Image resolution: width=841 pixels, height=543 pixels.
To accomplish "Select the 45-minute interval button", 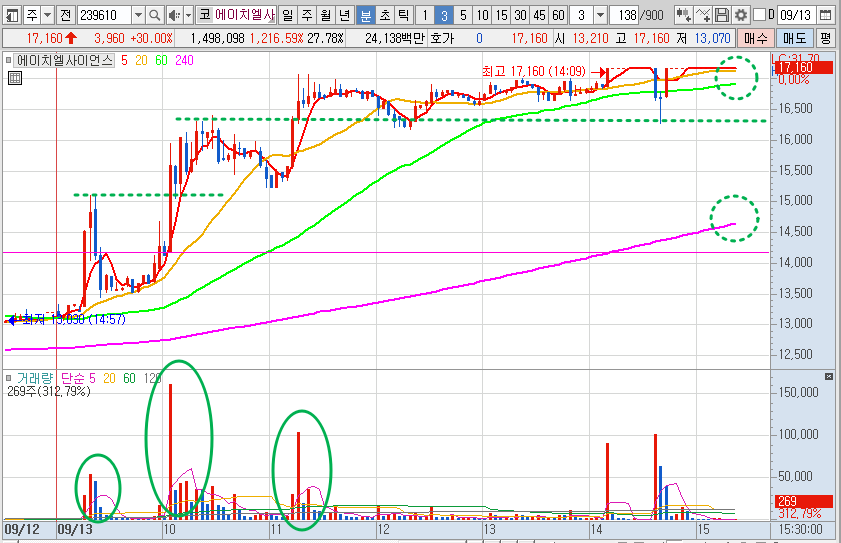I will [x=540, y=15].
